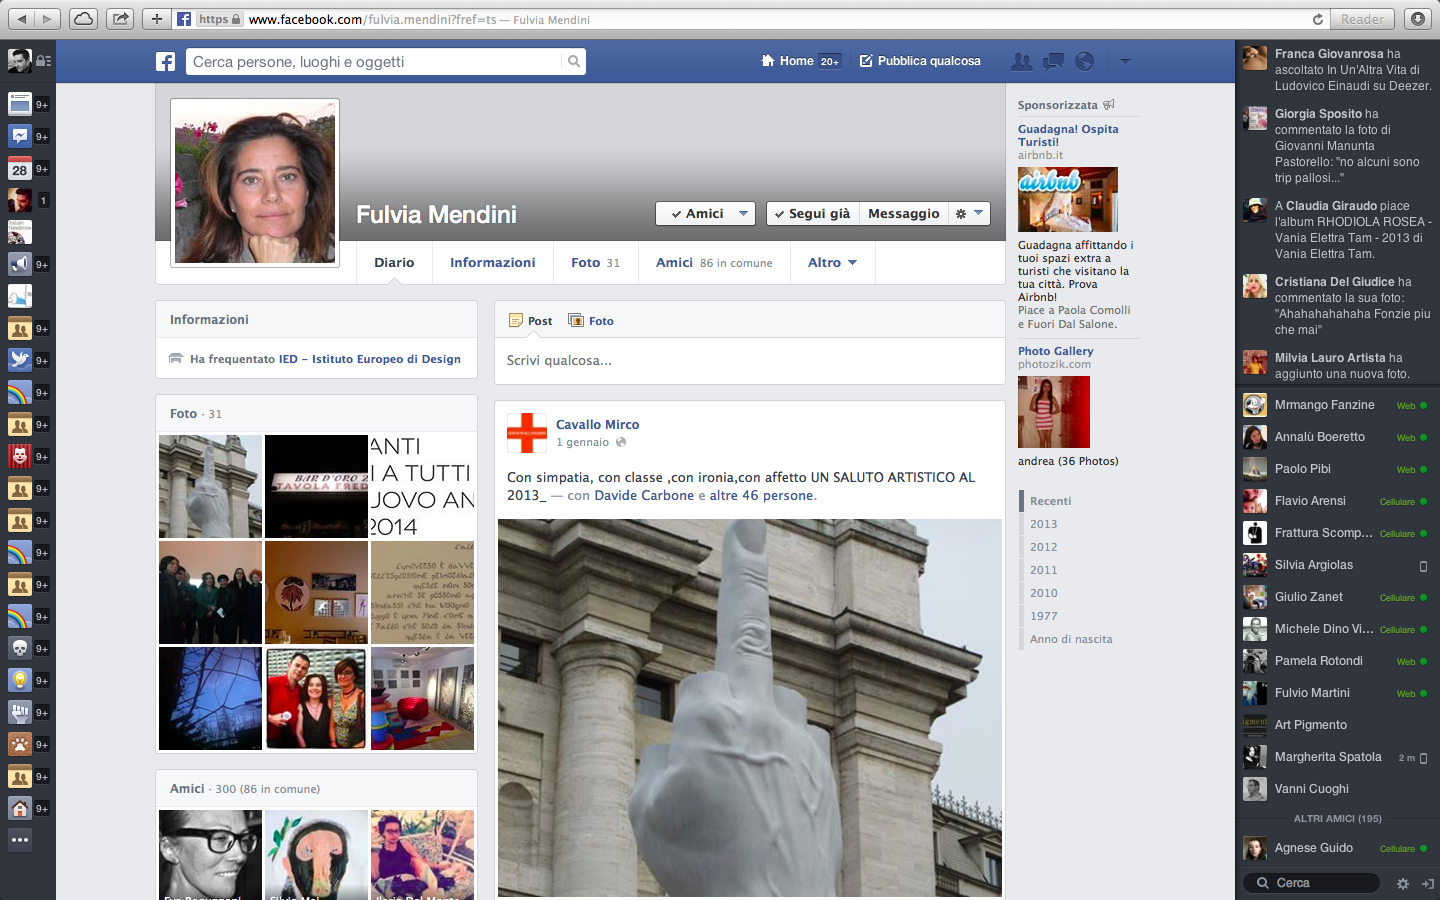Switch to the Informazioni tab
The image size is (1440, 900).
(492, 263)
